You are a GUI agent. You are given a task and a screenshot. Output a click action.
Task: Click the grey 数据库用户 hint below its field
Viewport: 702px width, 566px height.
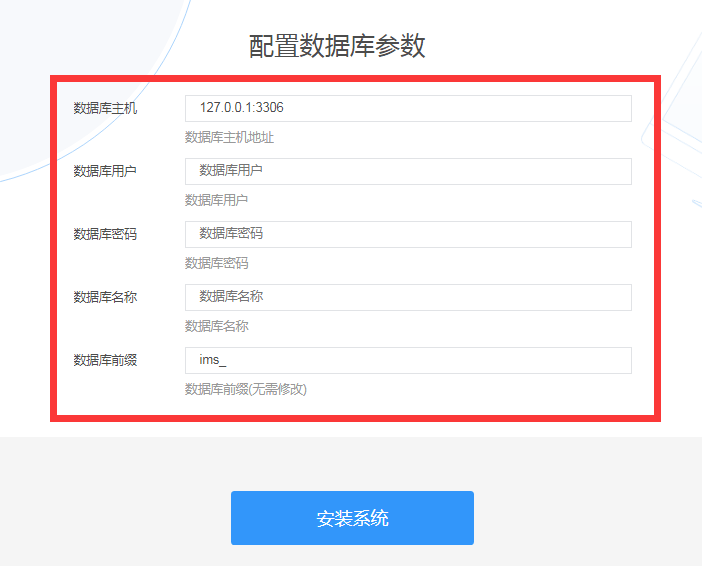217,200
